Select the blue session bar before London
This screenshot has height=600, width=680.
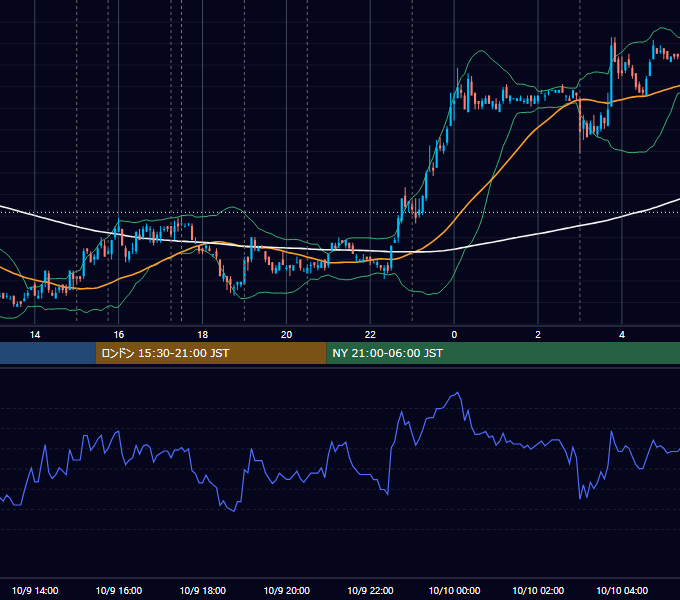coord(48,353)
